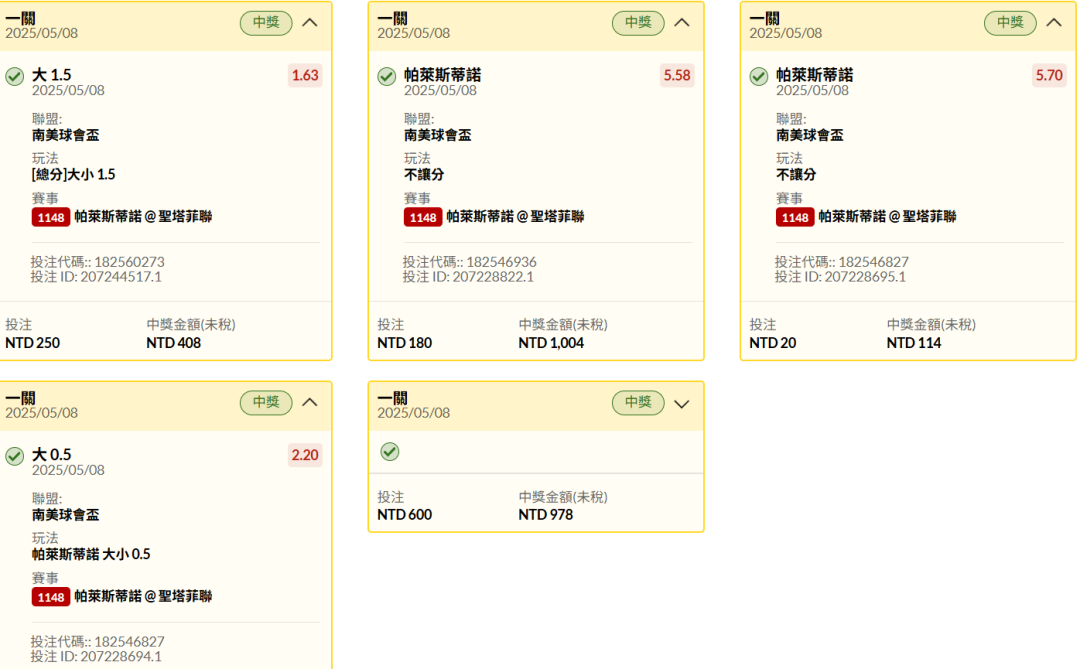The width and height of the screenshot is (1080, 669).
Task: Click green check icon on 5.70 odds card
Action: (x=758, y=76)
